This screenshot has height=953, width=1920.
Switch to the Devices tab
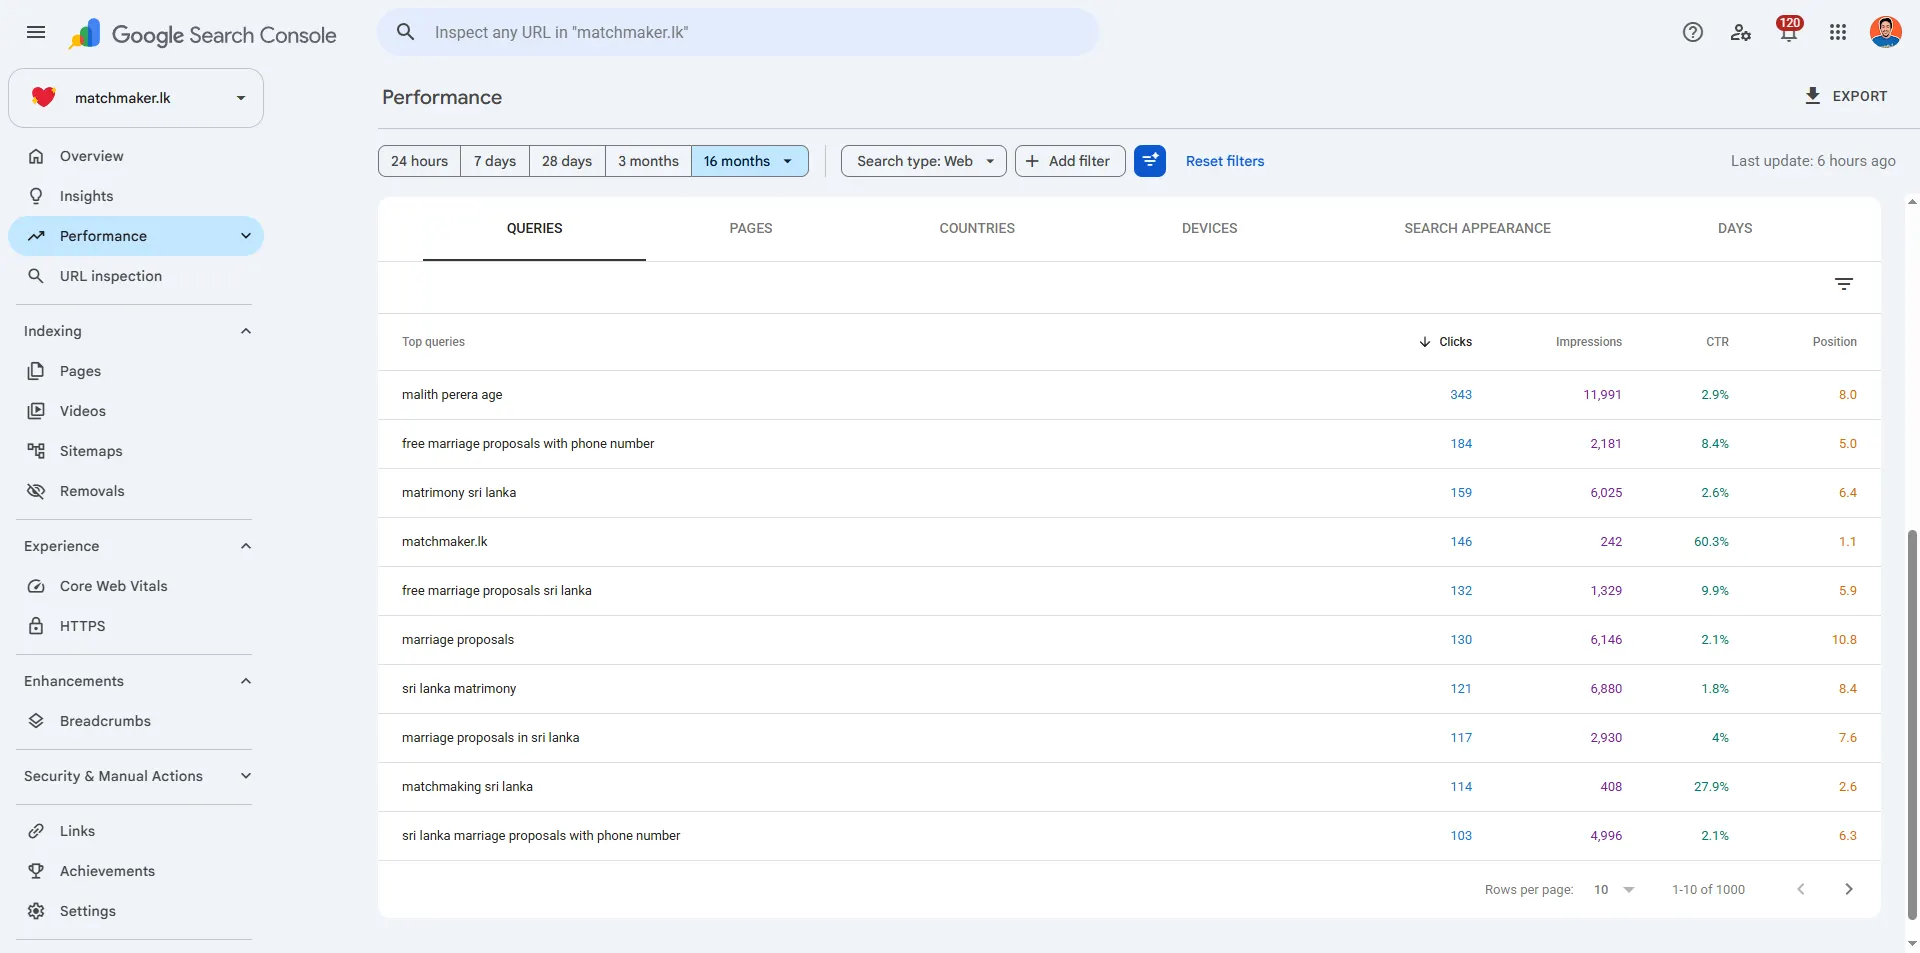[x=1209, y=228]
